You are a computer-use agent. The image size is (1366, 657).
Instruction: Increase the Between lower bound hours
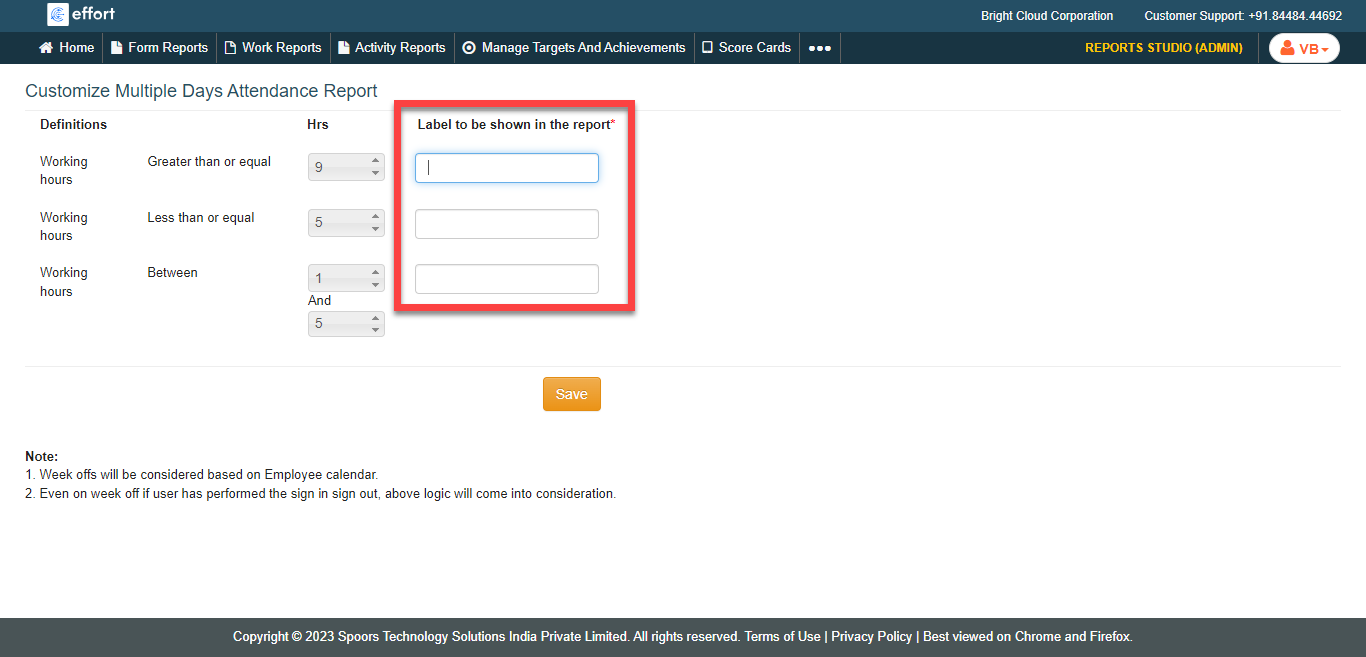click(376, 272)
